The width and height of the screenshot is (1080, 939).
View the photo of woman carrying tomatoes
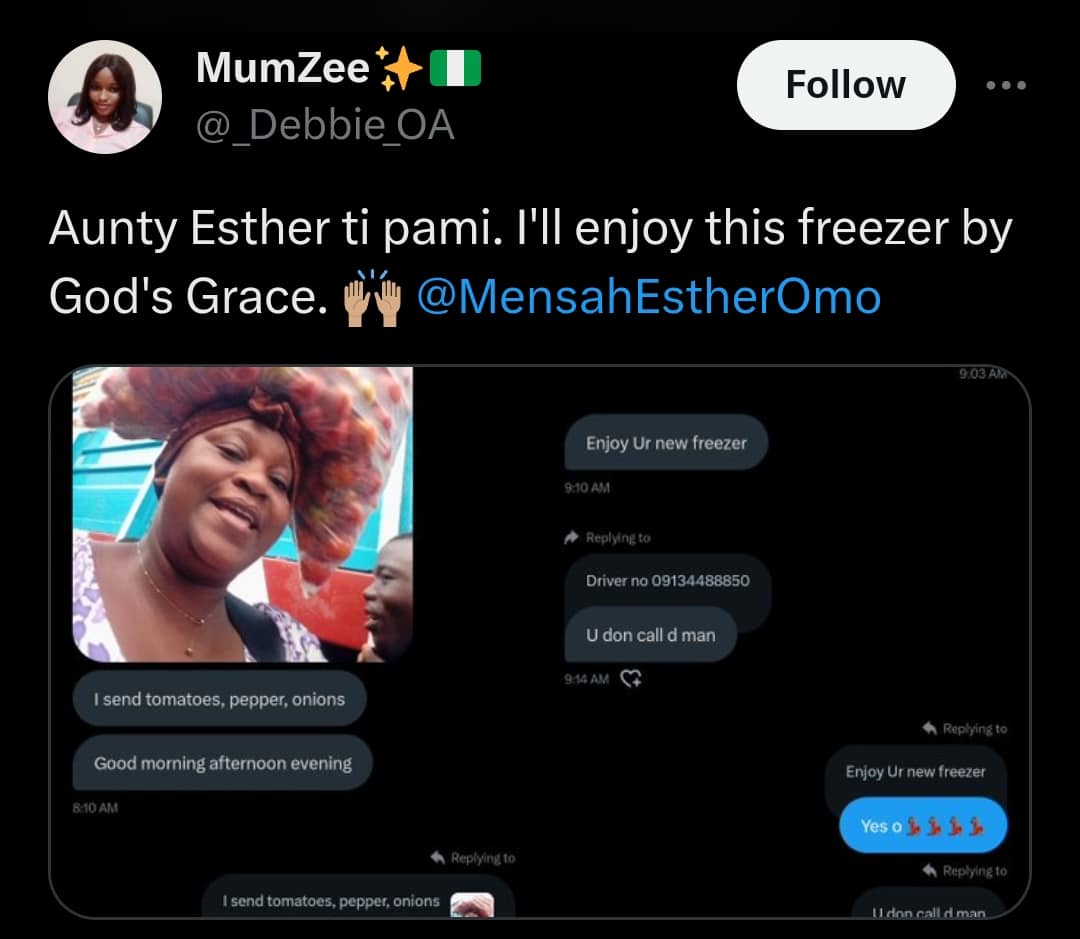[x=242, y=514]
